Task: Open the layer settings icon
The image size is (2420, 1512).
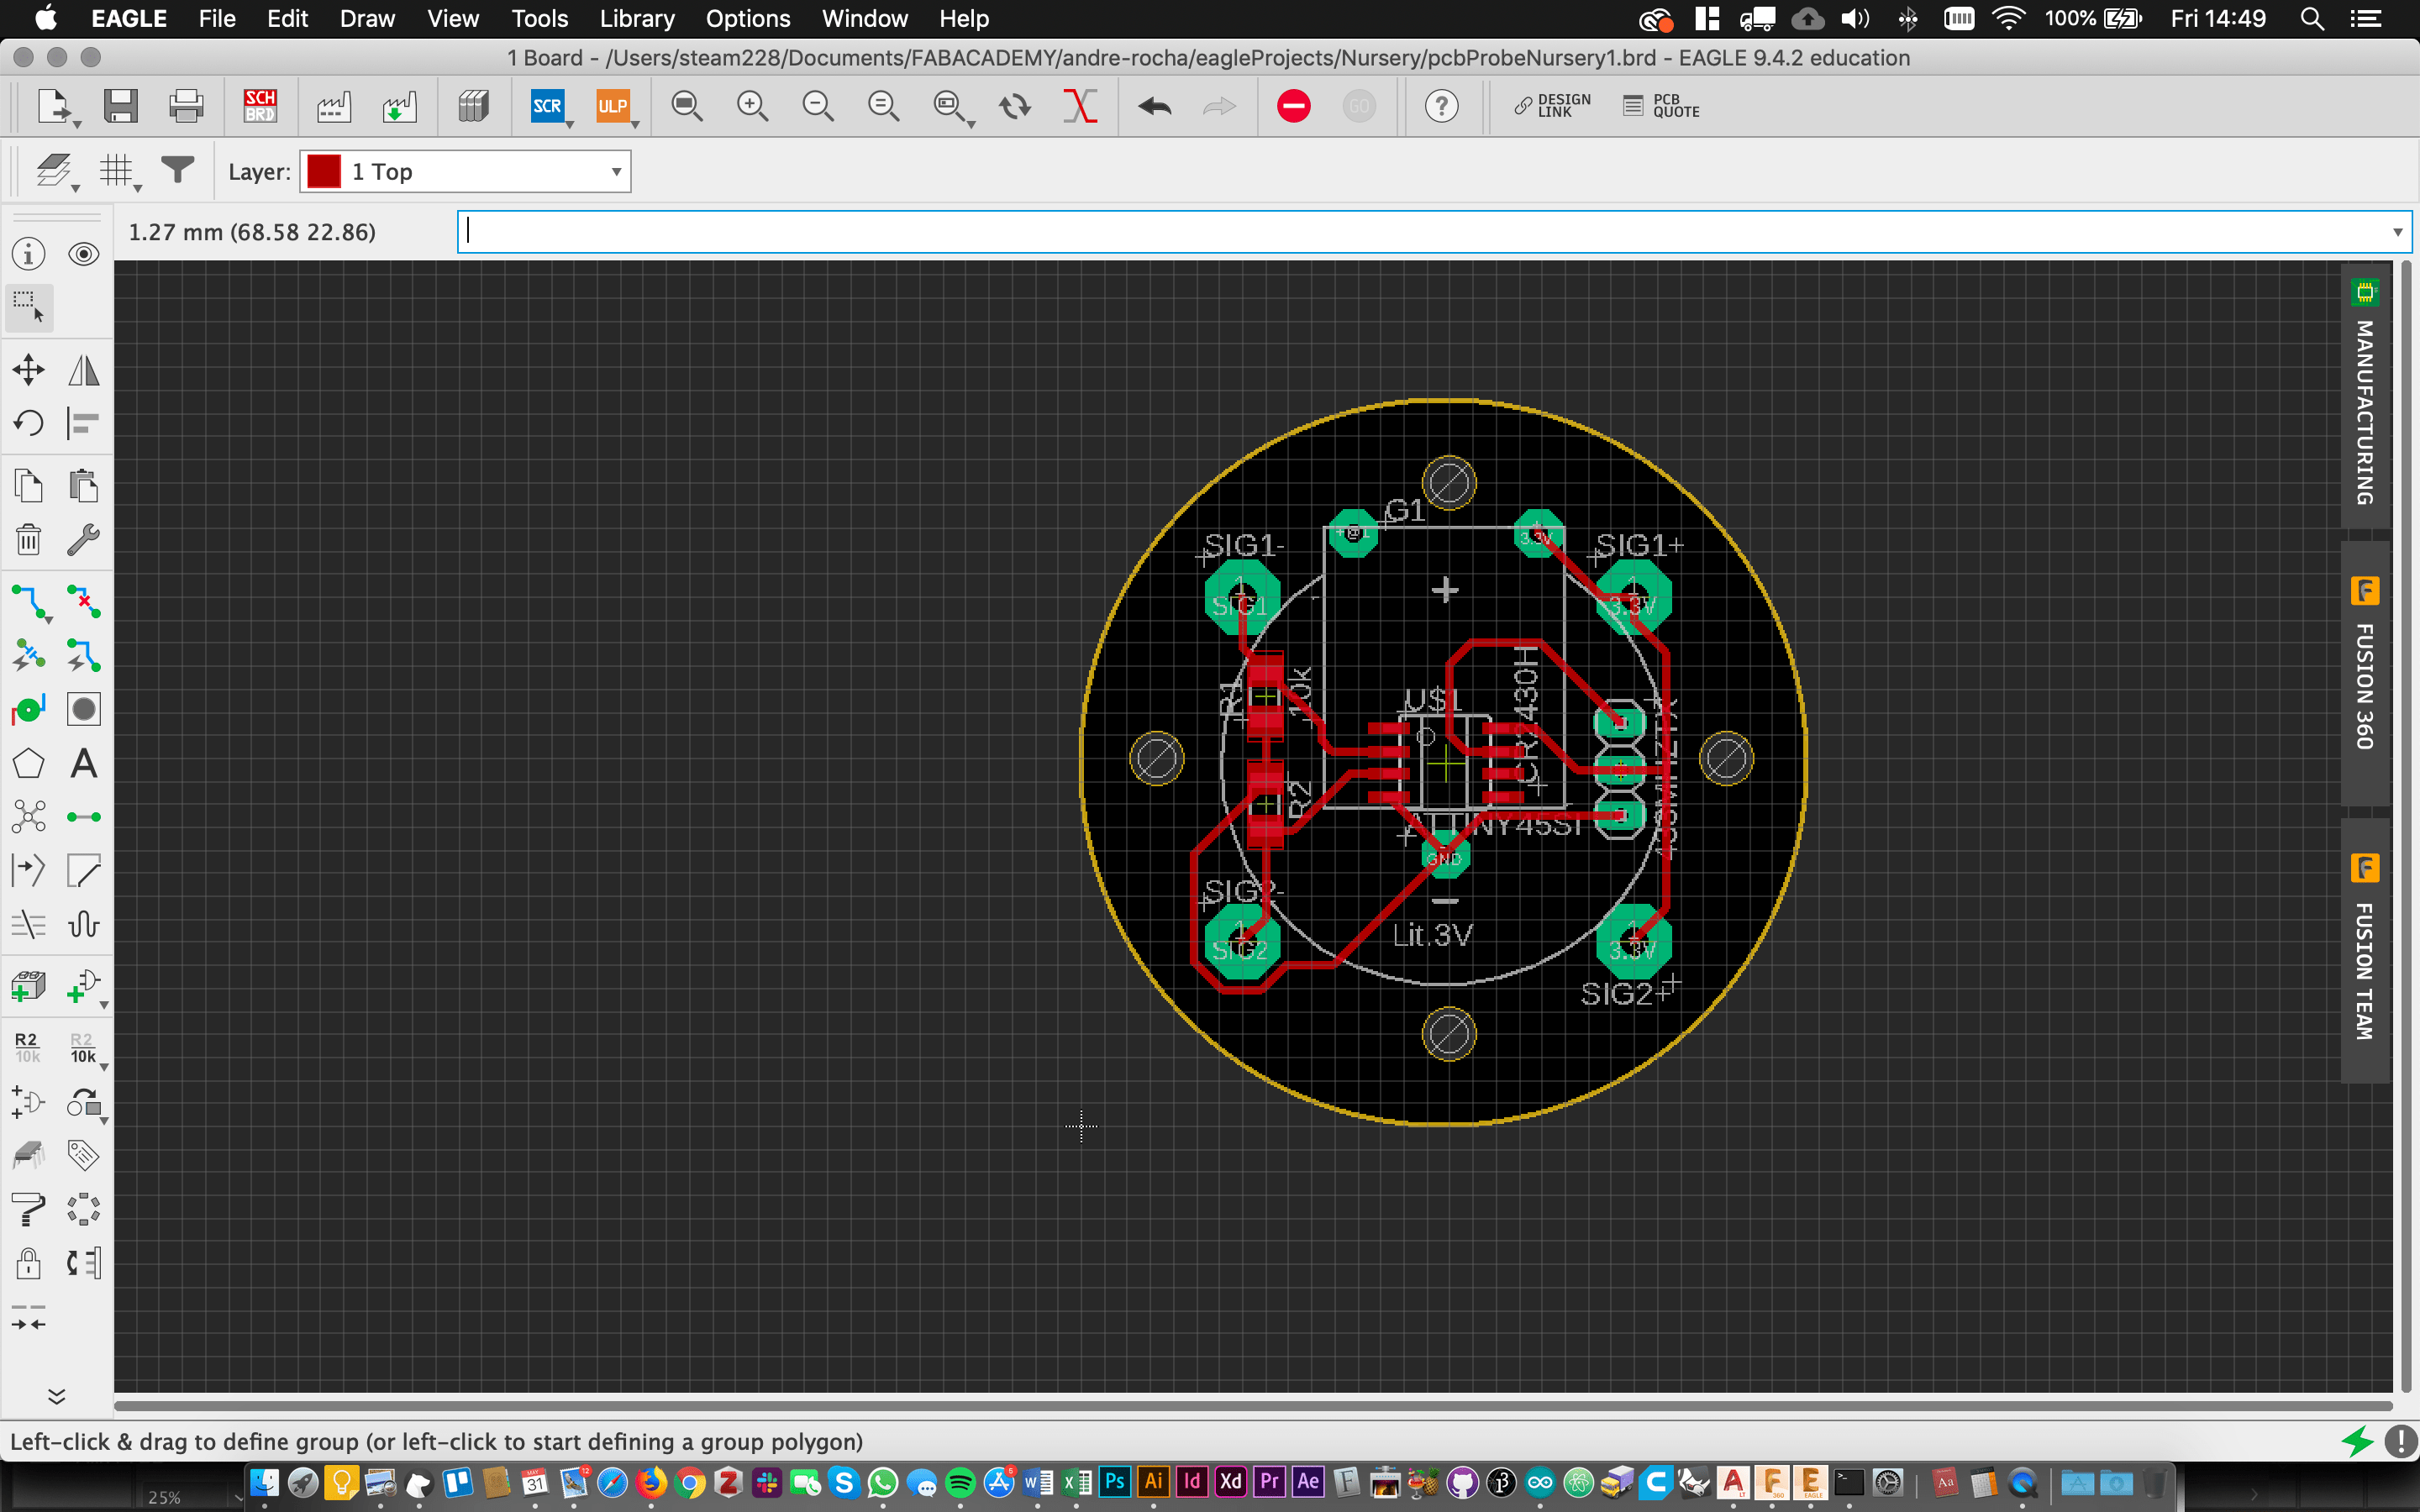Action: [54, 171]
